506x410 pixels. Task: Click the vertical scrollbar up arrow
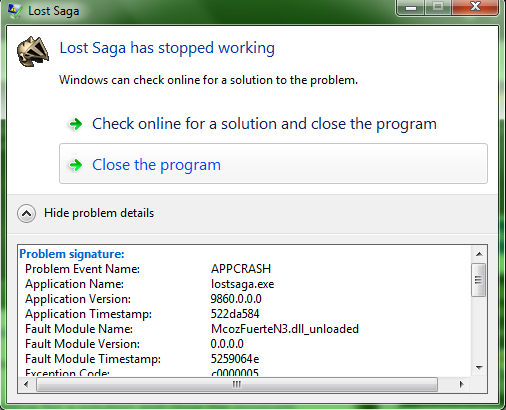tap(479, 254)
